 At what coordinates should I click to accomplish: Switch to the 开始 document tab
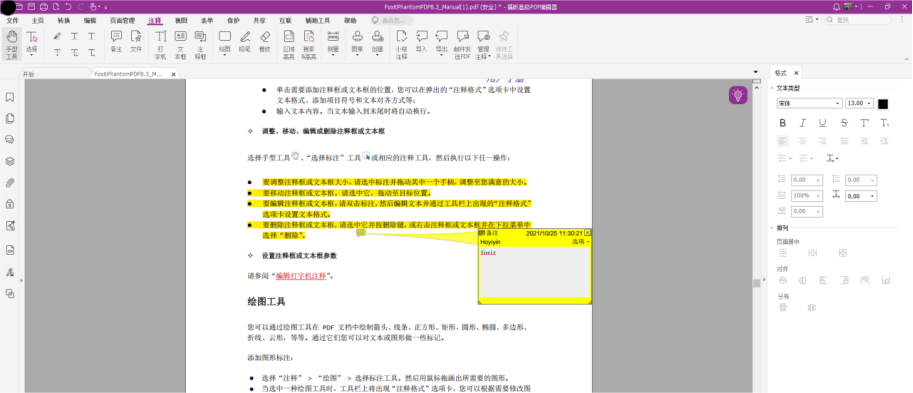[29, 75]
